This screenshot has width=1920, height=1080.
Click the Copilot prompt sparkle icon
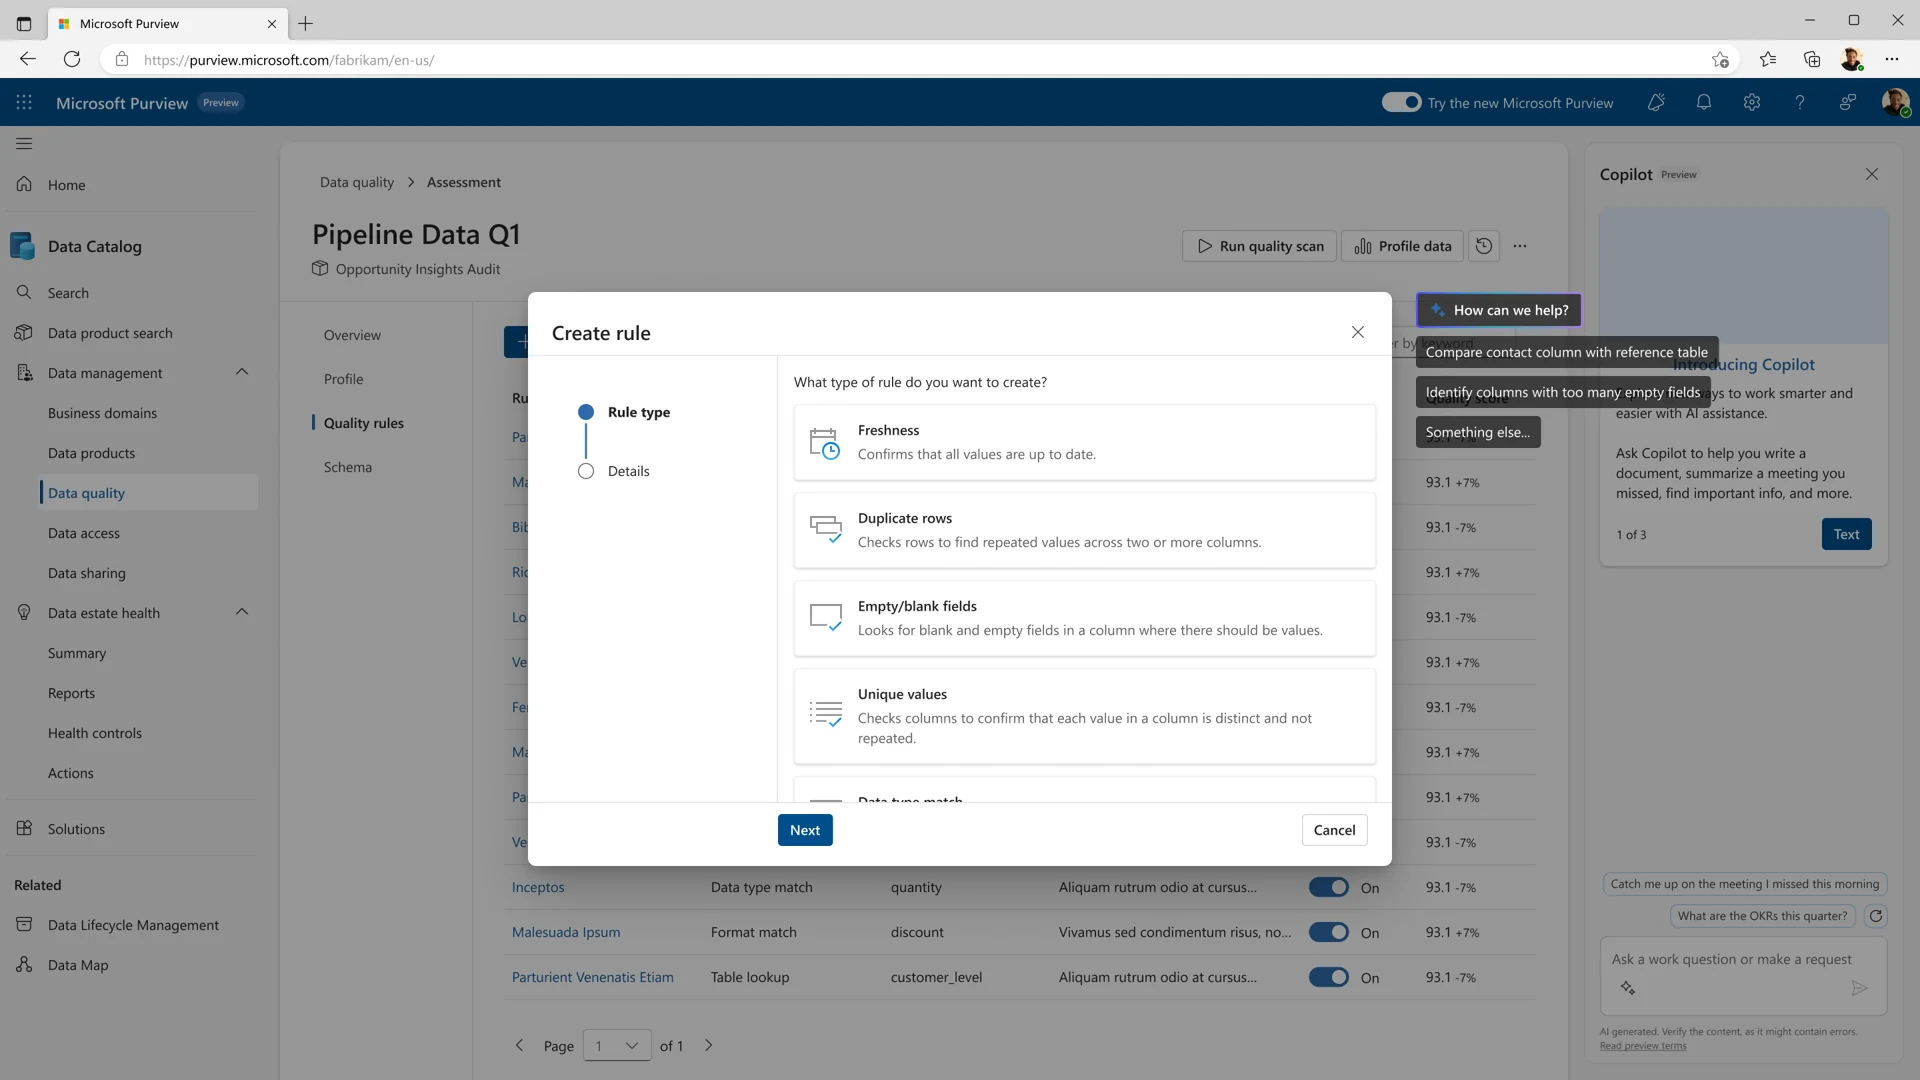[x=1628, y=988]
